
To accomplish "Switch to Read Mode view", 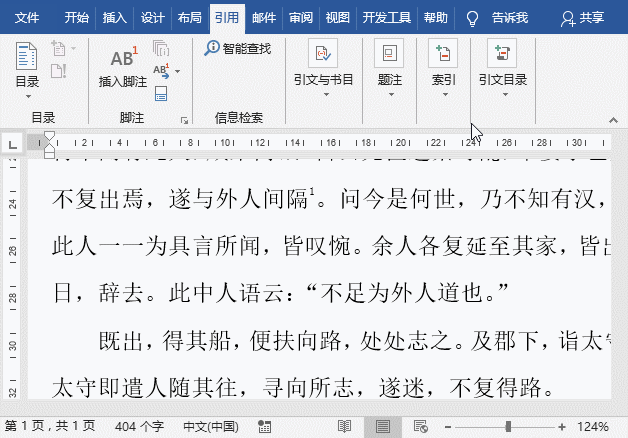I will pyautogui.click(x=344, y=427).
